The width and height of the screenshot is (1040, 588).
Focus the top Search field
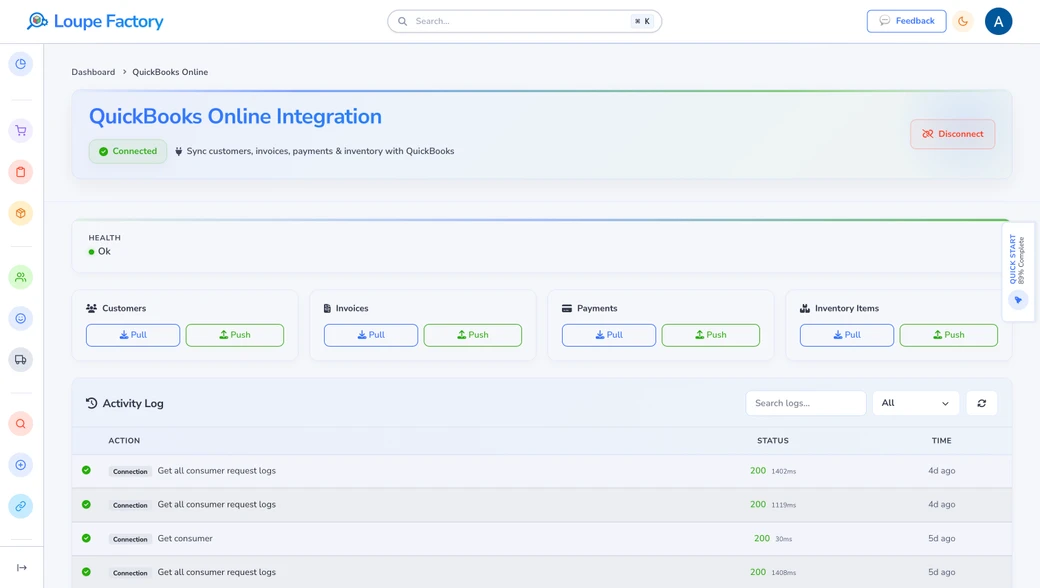pos(524,21)
